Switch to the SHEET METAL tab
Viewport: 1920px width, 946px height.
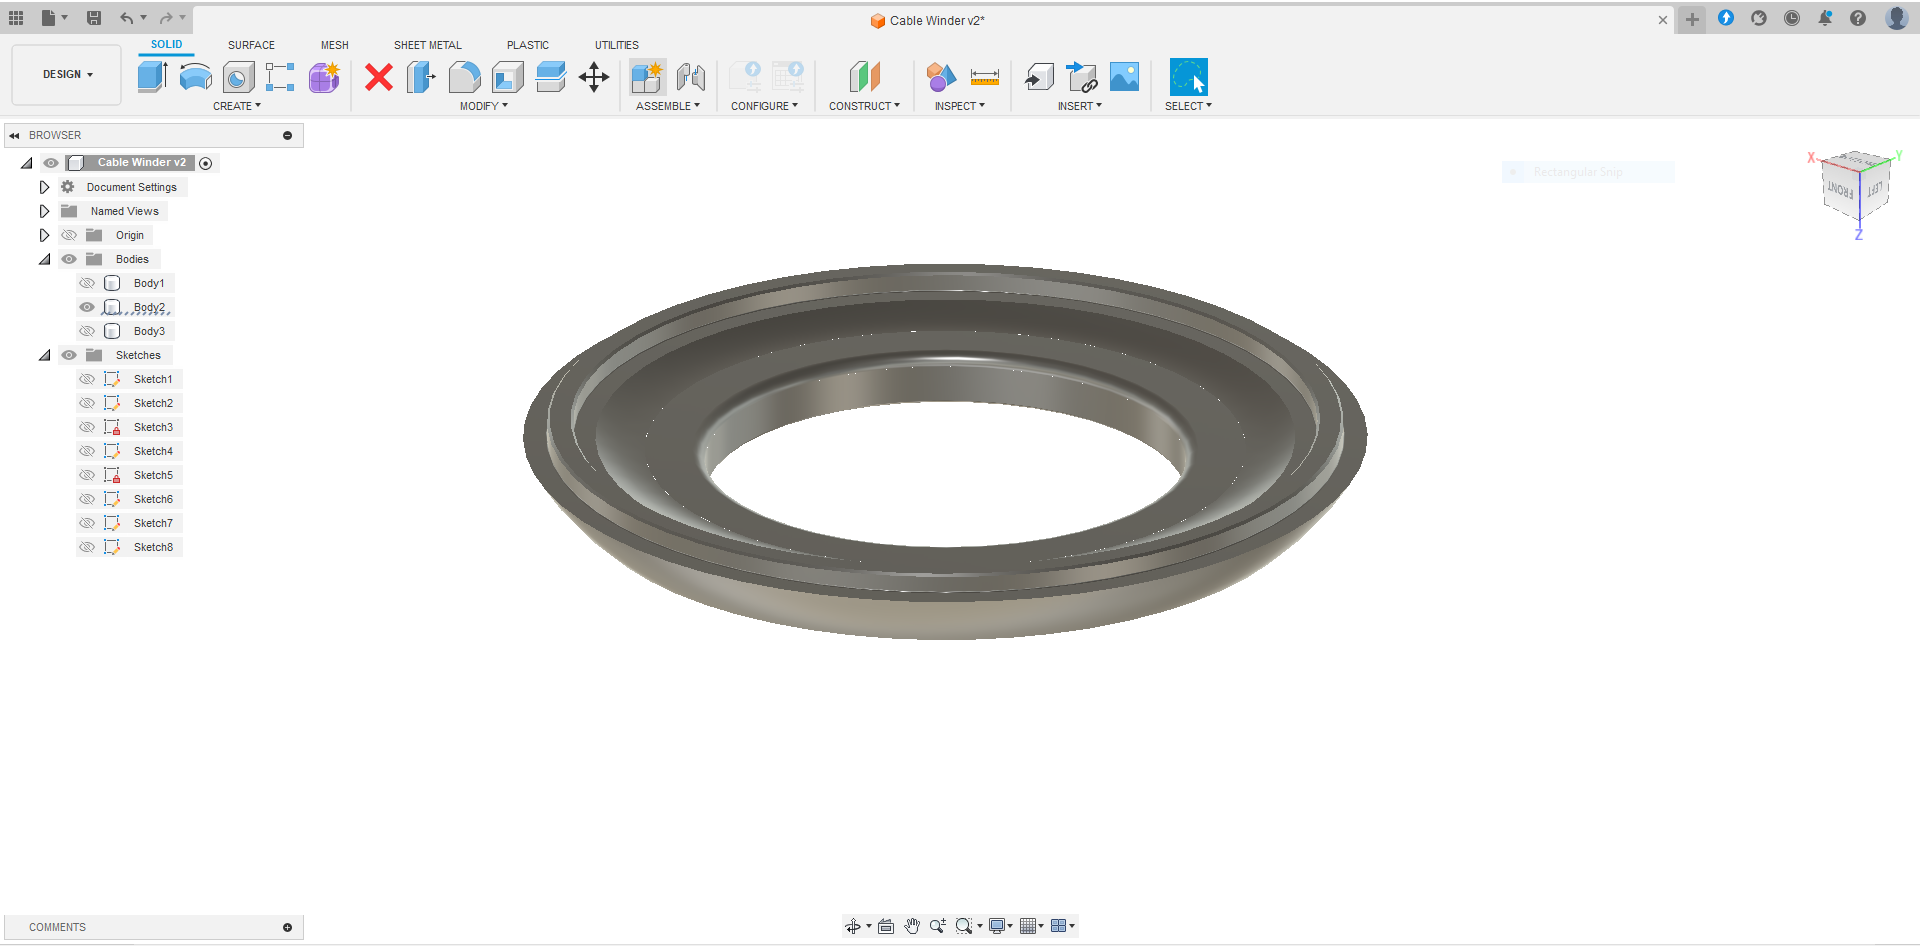pyautogui.click(x=428, y=45)
